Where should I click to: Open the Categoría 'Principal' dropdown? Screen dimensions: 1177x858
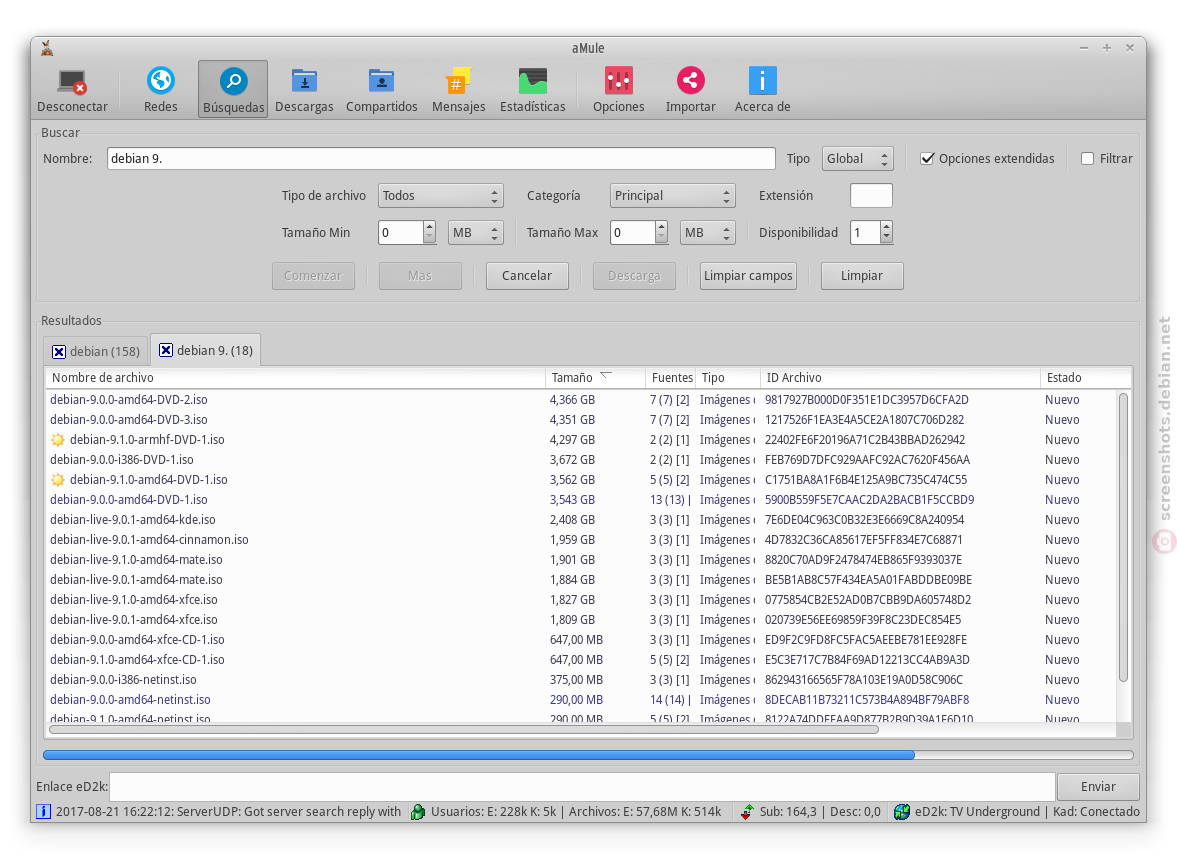click(x=673, y=196)
